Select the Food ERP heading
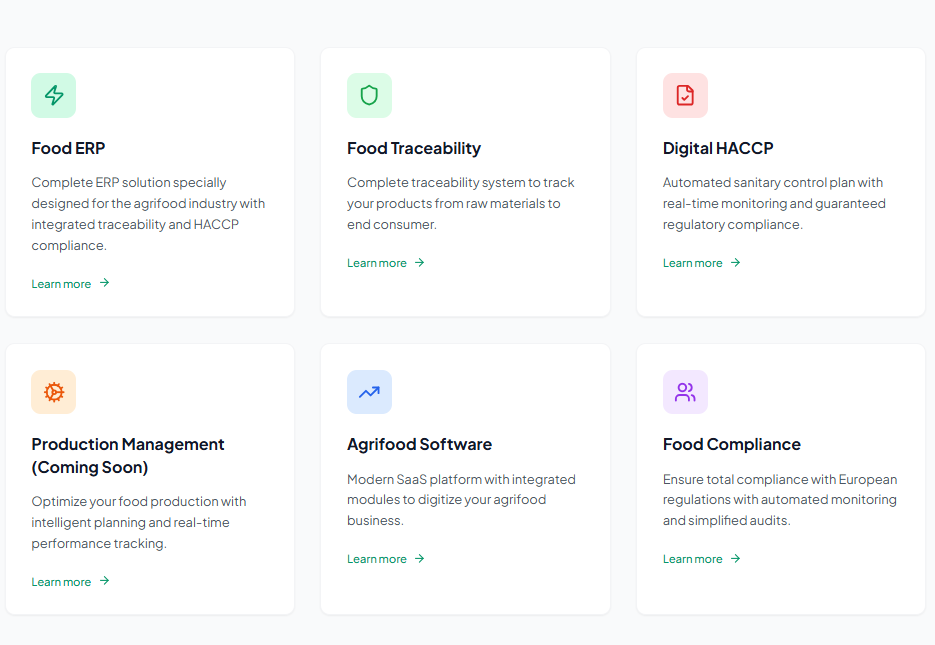 pos(68,148)
